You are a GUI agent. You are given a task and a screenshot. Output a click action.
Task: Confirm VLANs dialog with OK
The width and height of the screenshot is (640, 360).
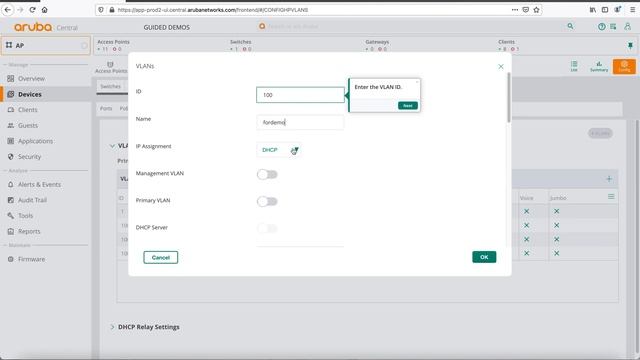click(x=484, y=257)
